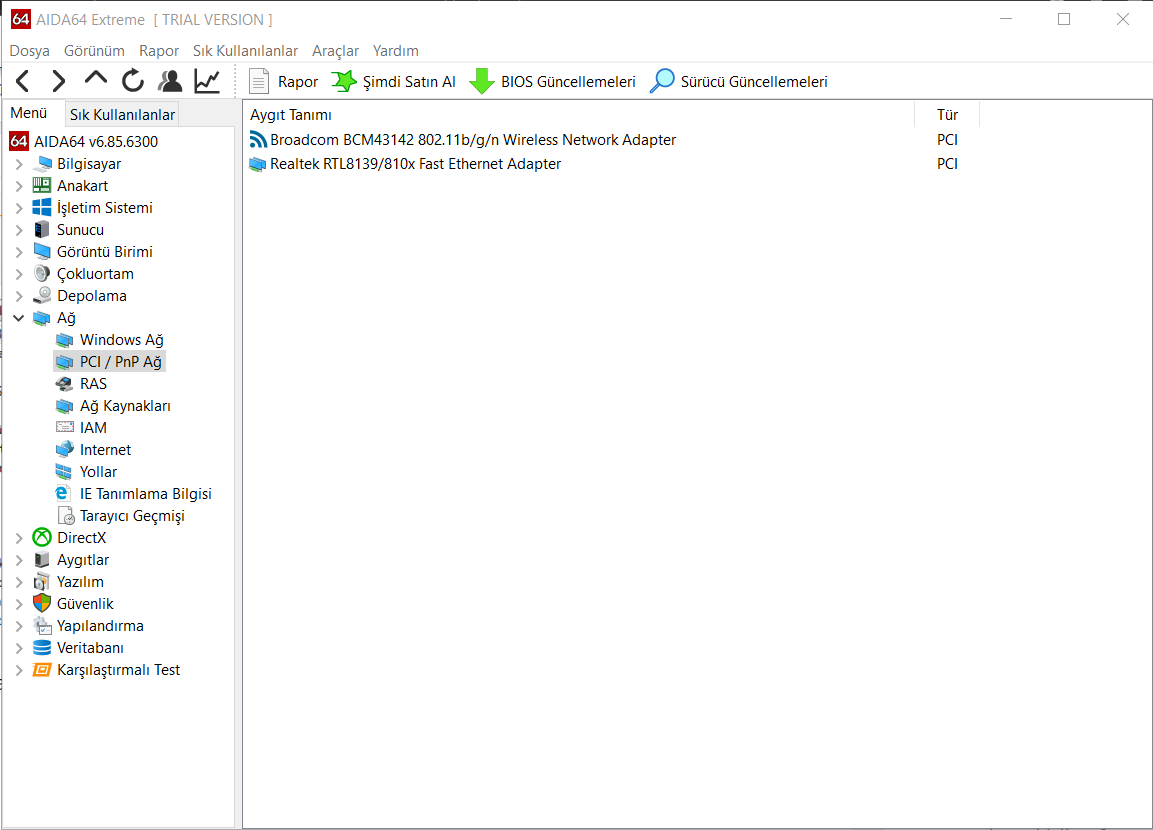This screenshot has width=1153, height=830.
Task: Click the green down arrow BIOS update icon
Action: [x=482, y=82]
